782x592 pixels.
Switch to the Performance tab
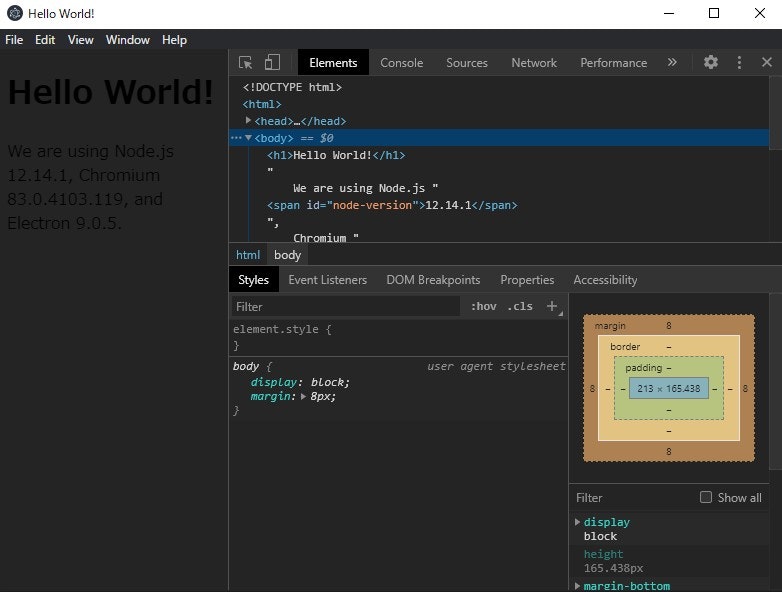pos(613,62)
